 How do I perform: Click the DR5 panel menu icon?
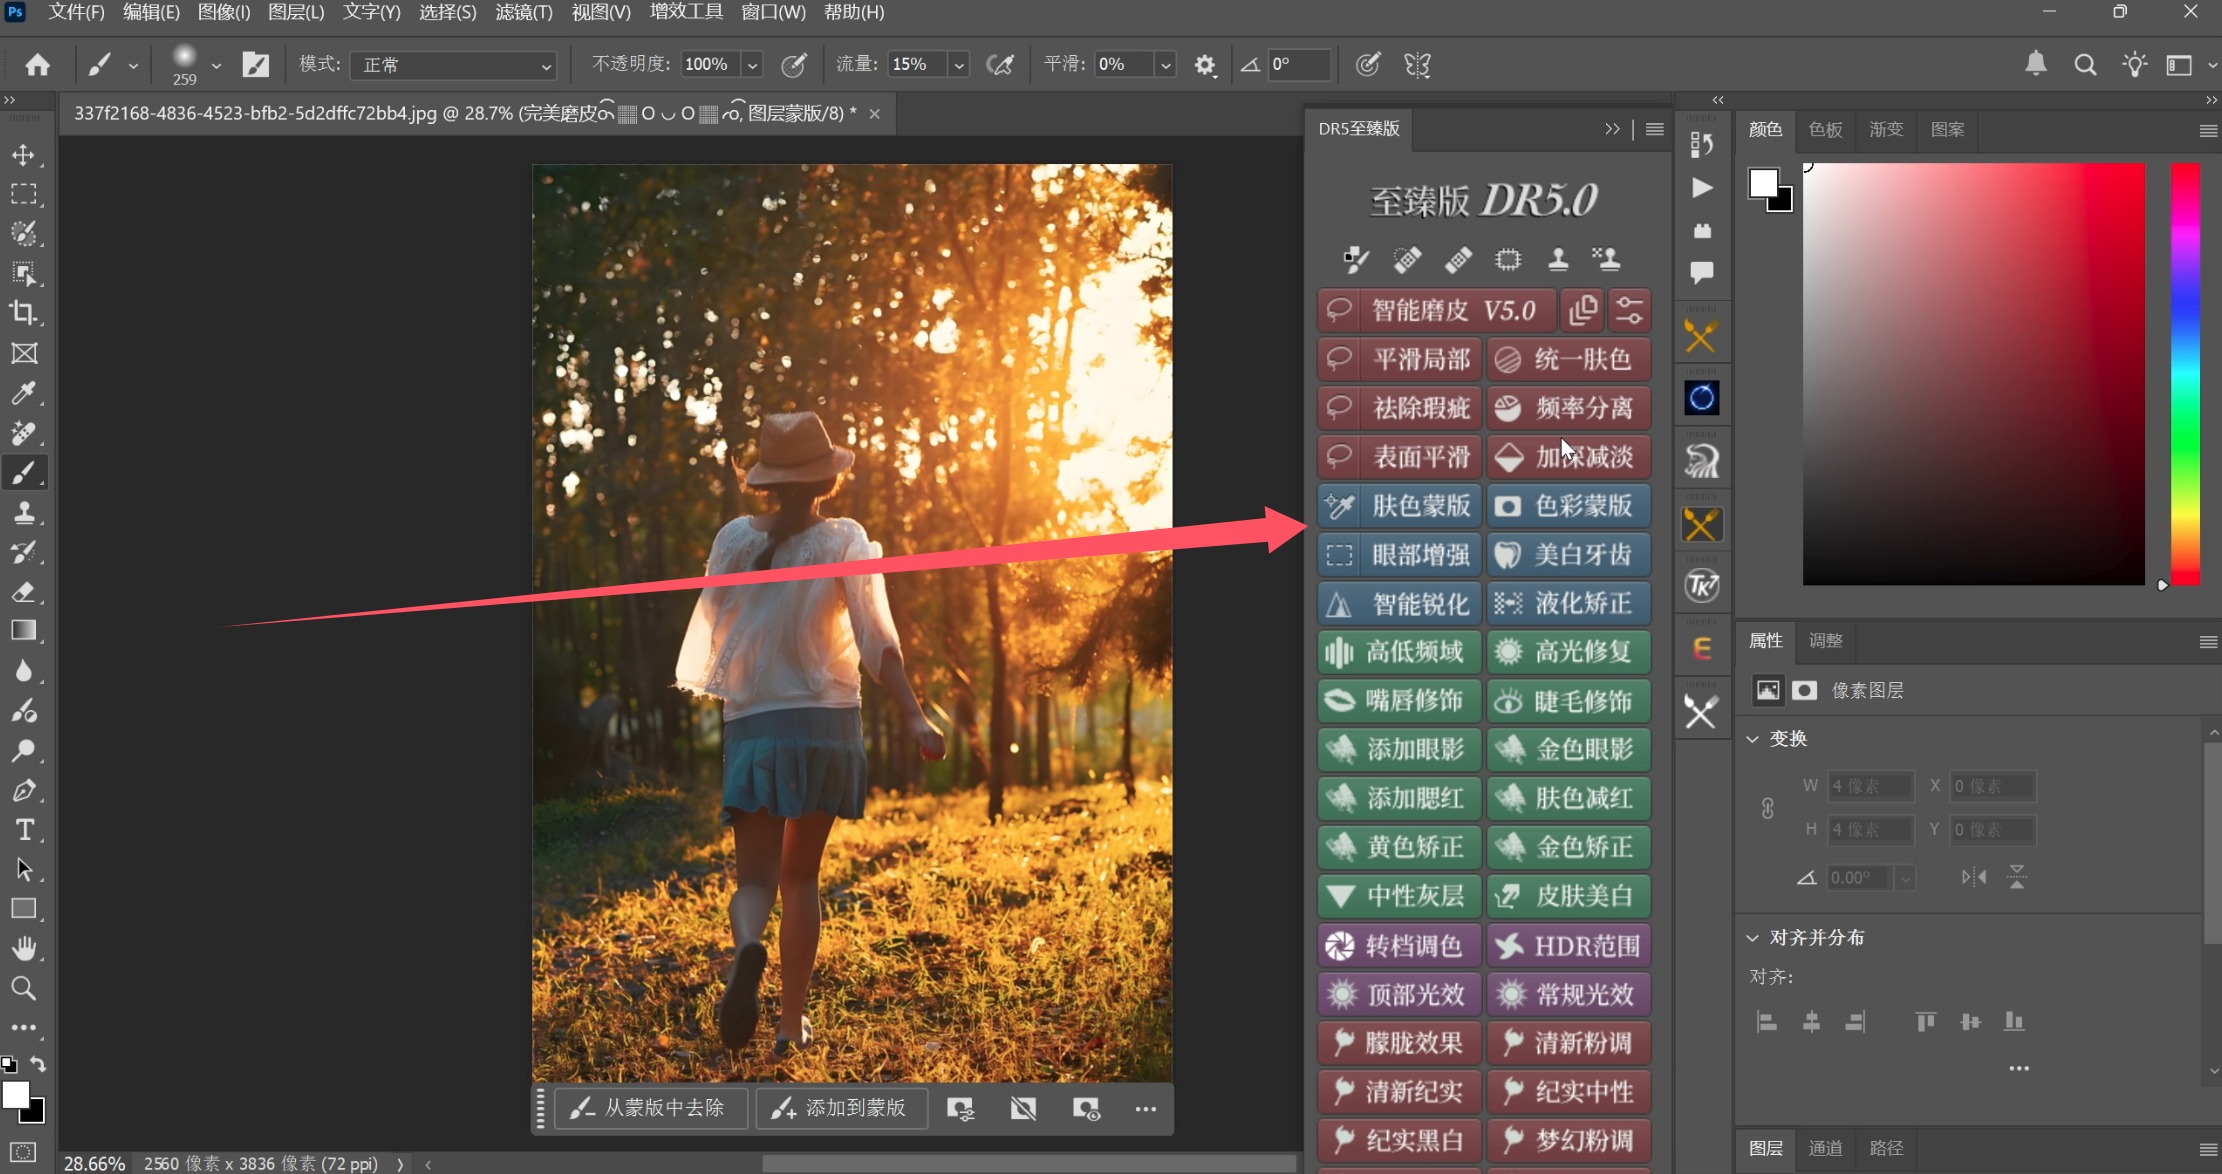[x=1655, y=129]
